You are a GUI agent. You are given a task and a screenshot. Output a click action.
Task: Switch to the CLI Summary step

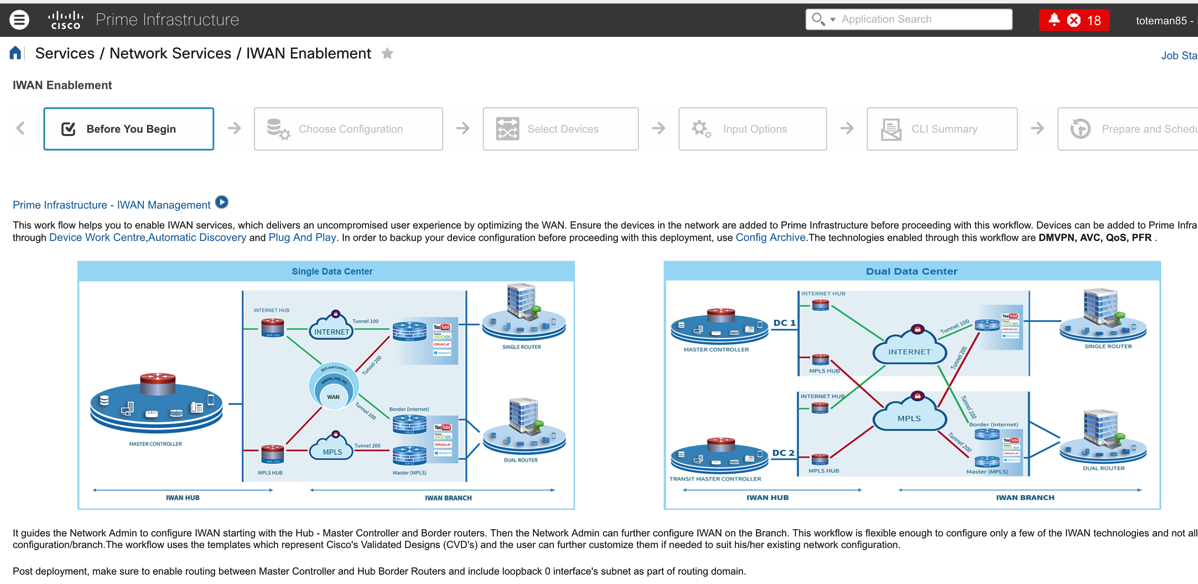click(942, 129)
